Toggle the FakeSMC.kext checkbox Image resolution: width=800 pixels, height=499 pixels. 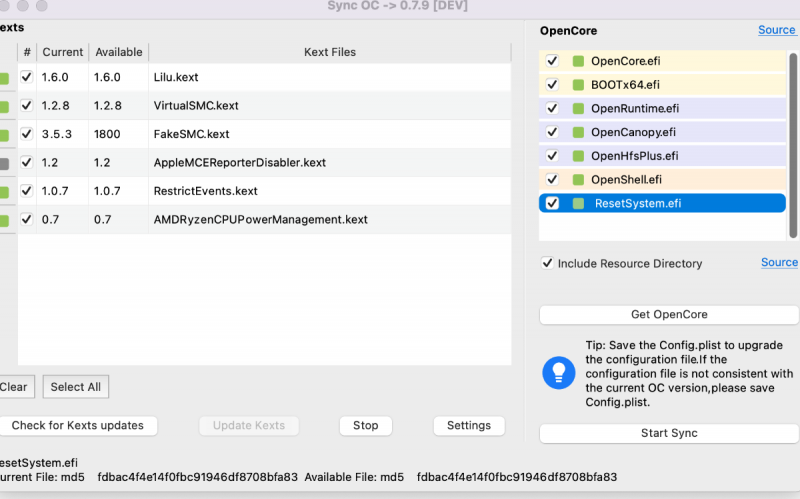(27, 134)
